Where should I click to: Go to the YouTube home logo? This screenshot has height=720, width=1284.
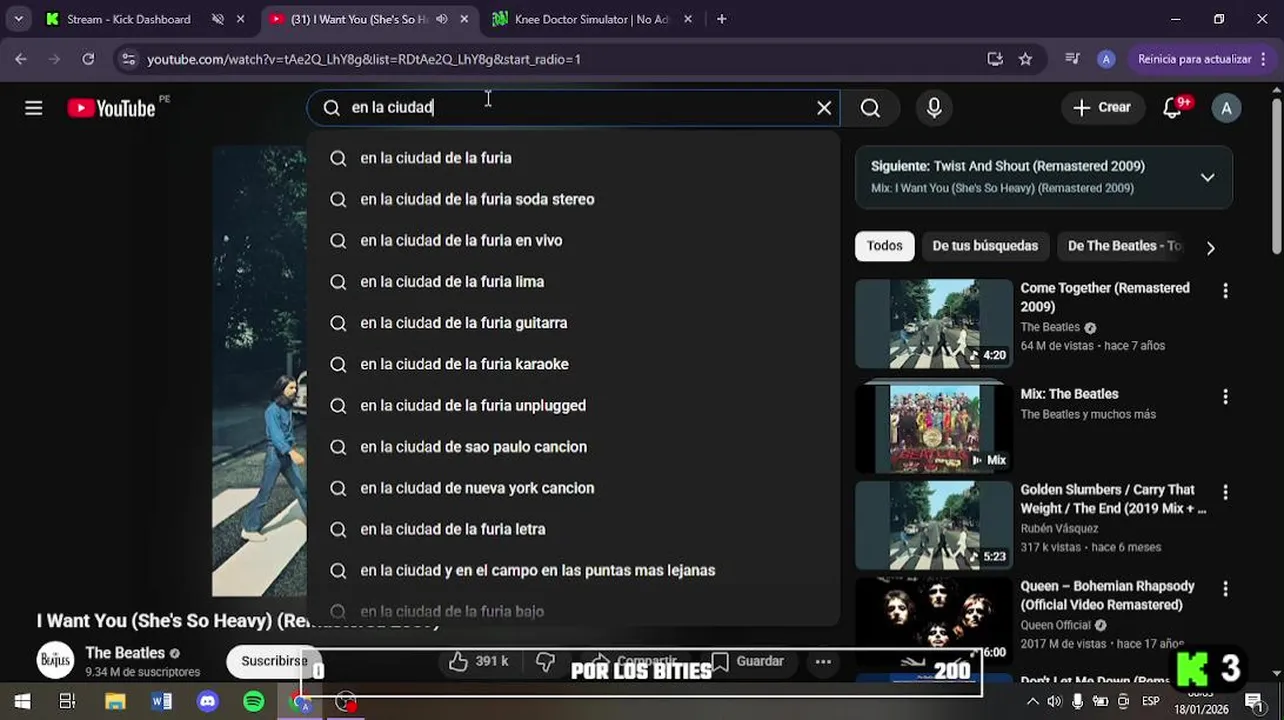coord(111,108)
